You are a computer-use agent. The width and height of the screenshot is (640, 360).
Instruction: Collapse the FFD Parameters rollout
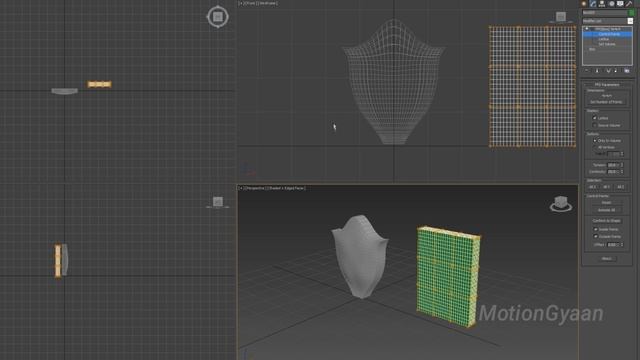click(x=607, y=84)
